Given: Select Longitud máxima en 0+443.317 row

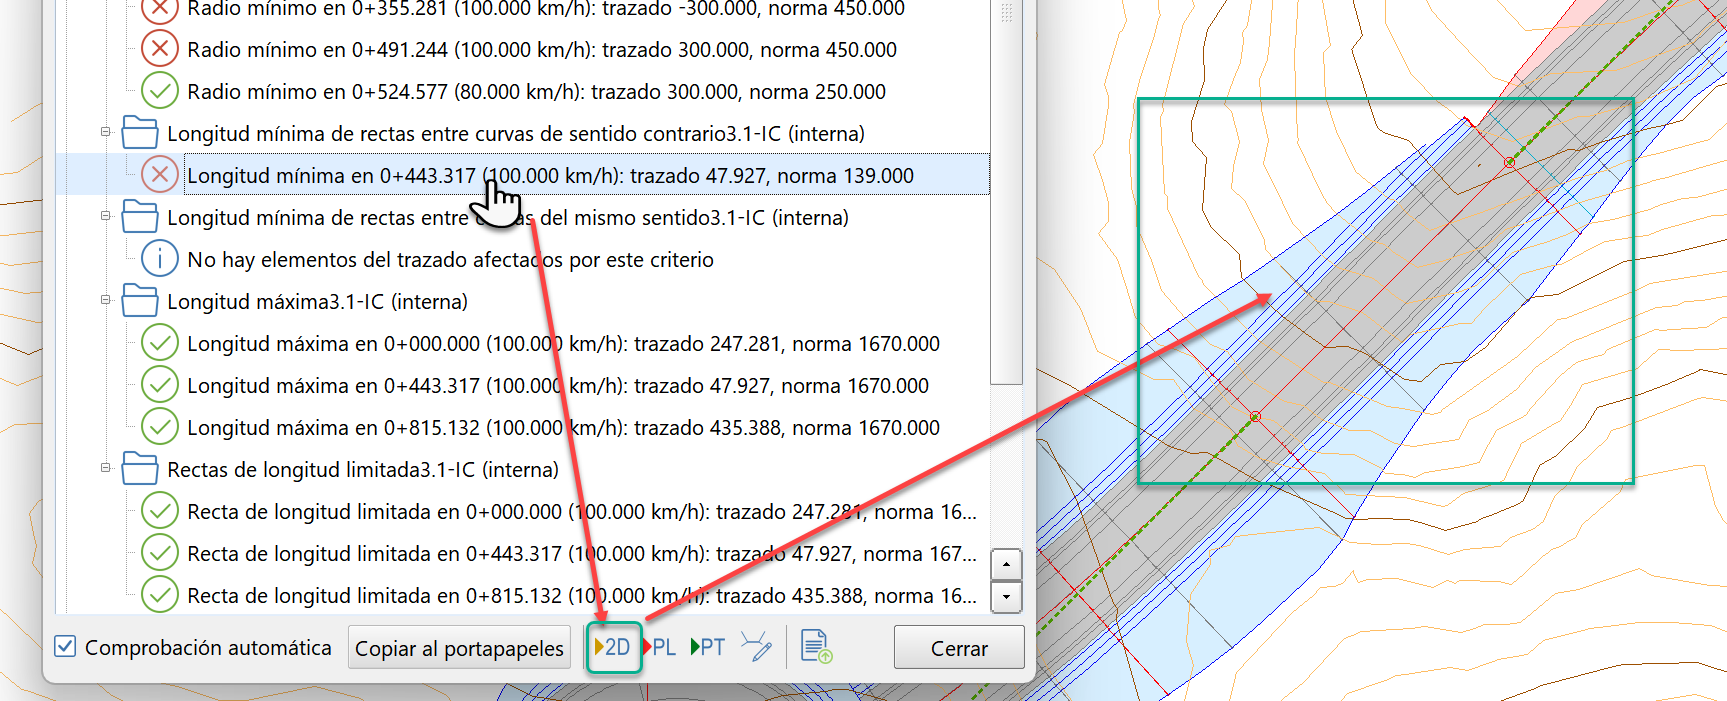Looking at the screenshot, I should 558,385.
